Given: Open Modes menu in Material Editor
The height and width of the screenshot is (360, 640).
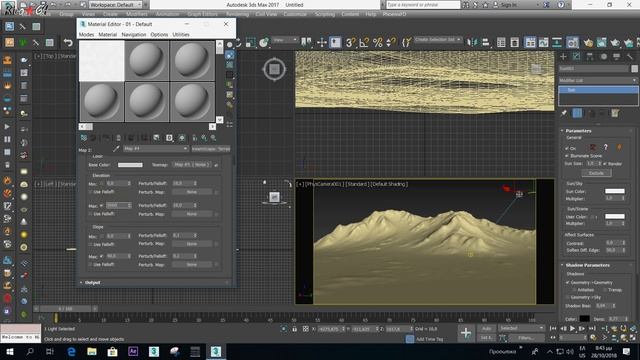Looking at the screenshot, I should point(86,35).
